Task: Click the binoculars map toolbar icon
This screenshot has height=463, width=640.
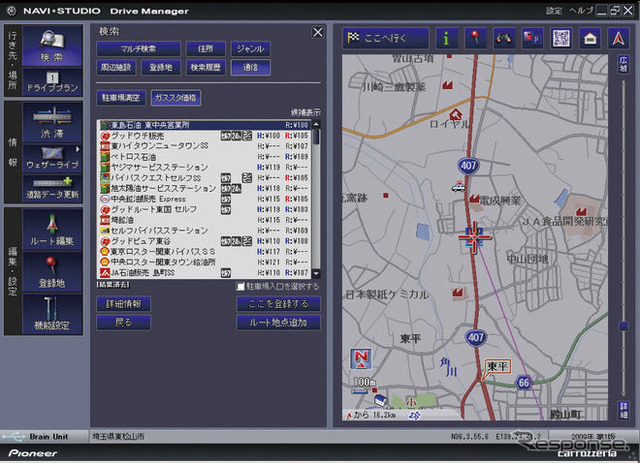Action: pyautogui.click(x=504, y=39)
